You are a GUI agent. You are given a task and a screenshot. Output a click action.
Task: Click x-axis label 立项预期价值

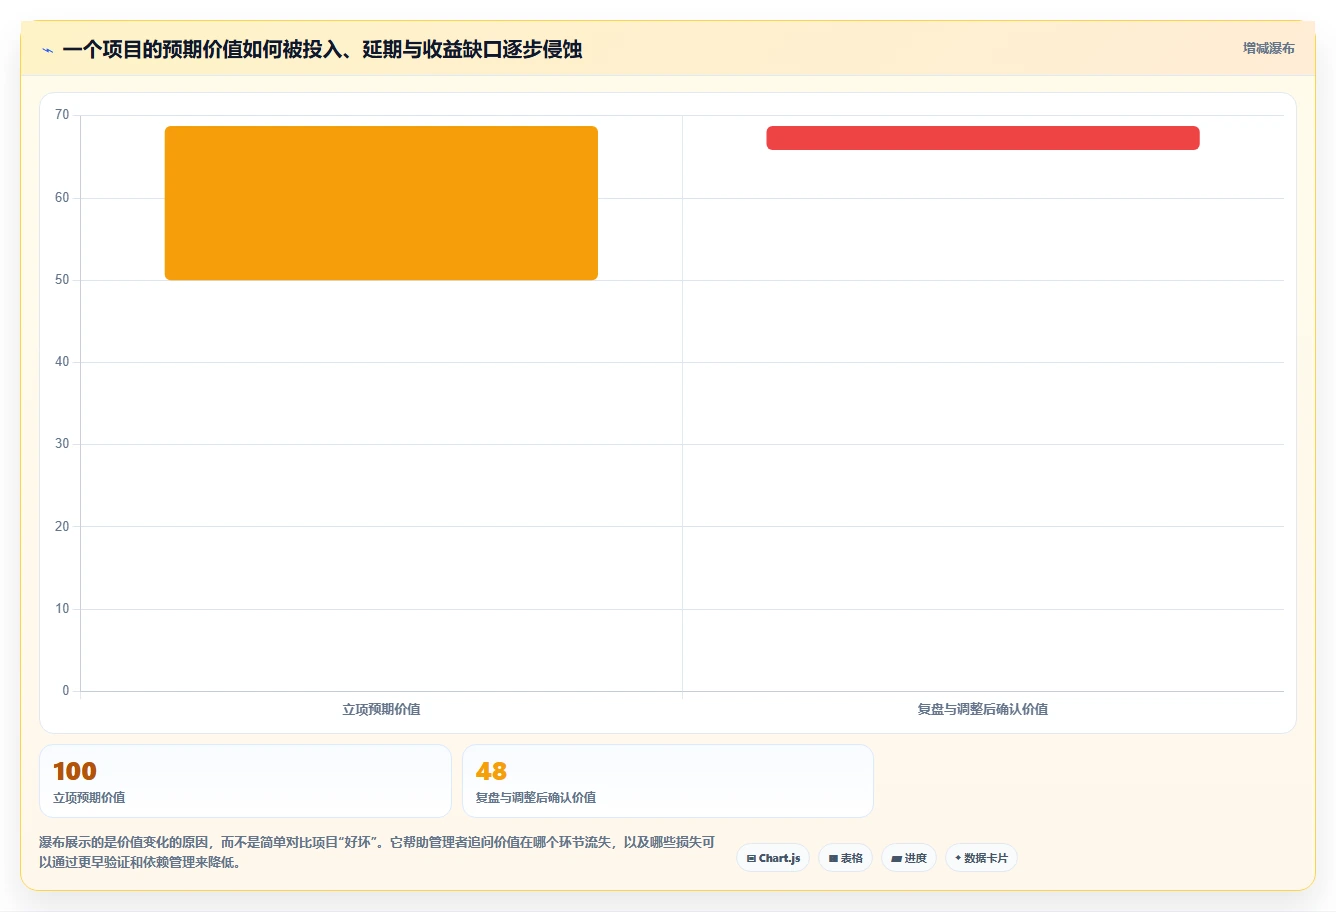[381, 709]
